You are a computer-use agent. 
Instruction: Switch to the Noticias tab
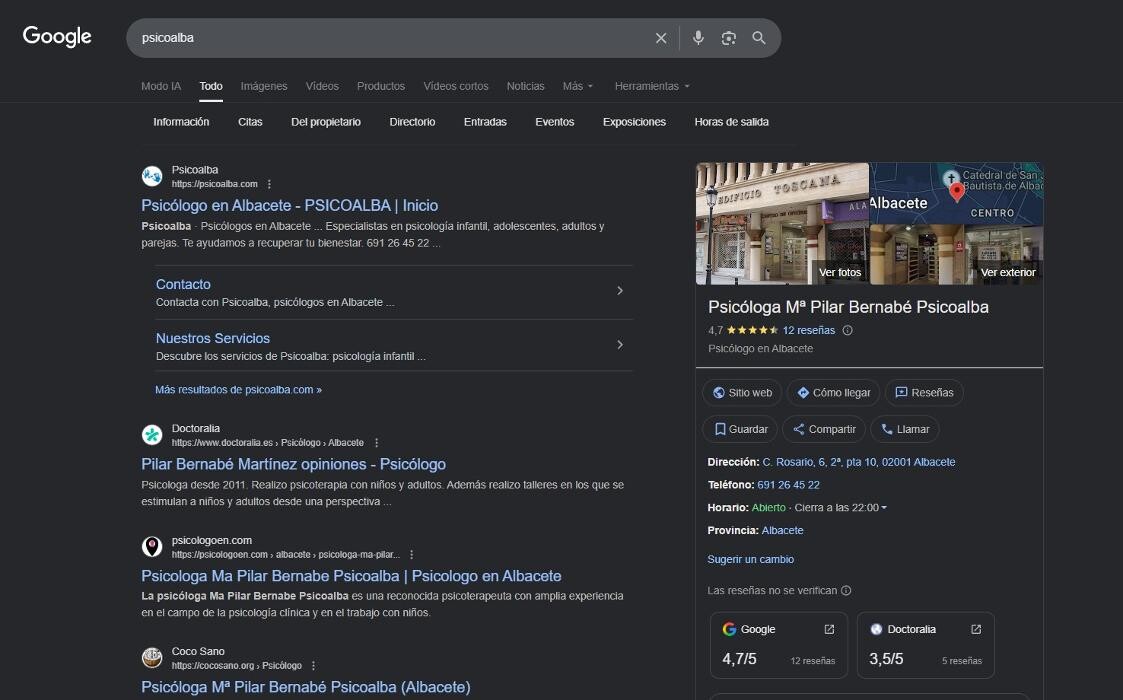(x=525, y=86)
